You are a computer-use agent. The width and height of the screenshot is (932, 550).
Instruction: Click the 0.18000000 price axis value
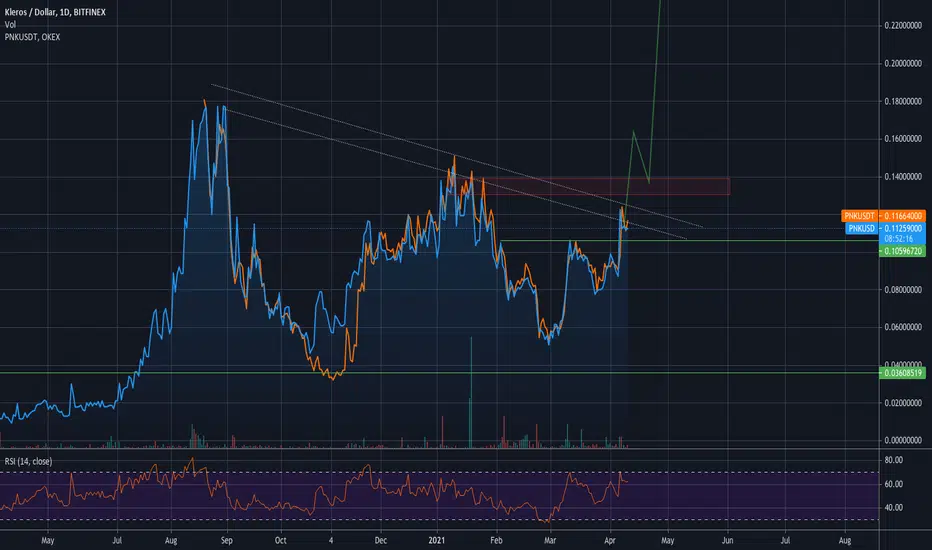point(903,101)
